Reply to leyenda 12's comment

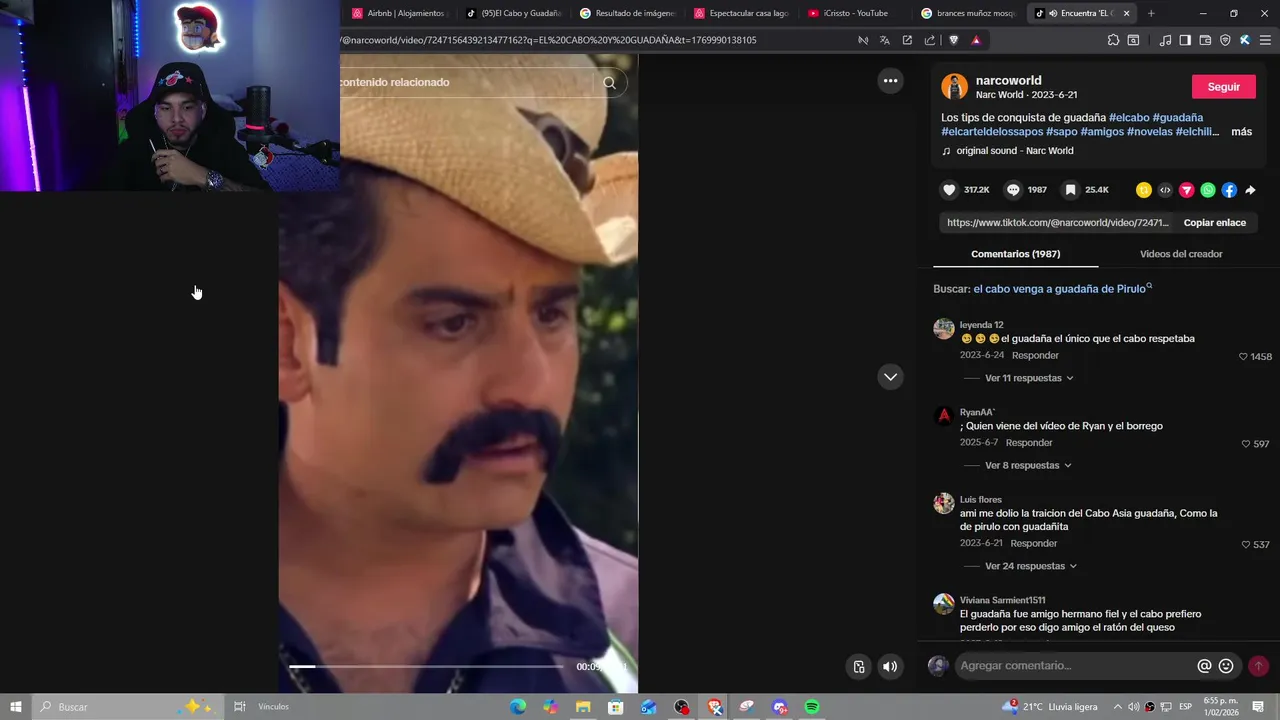(1035, 356)
